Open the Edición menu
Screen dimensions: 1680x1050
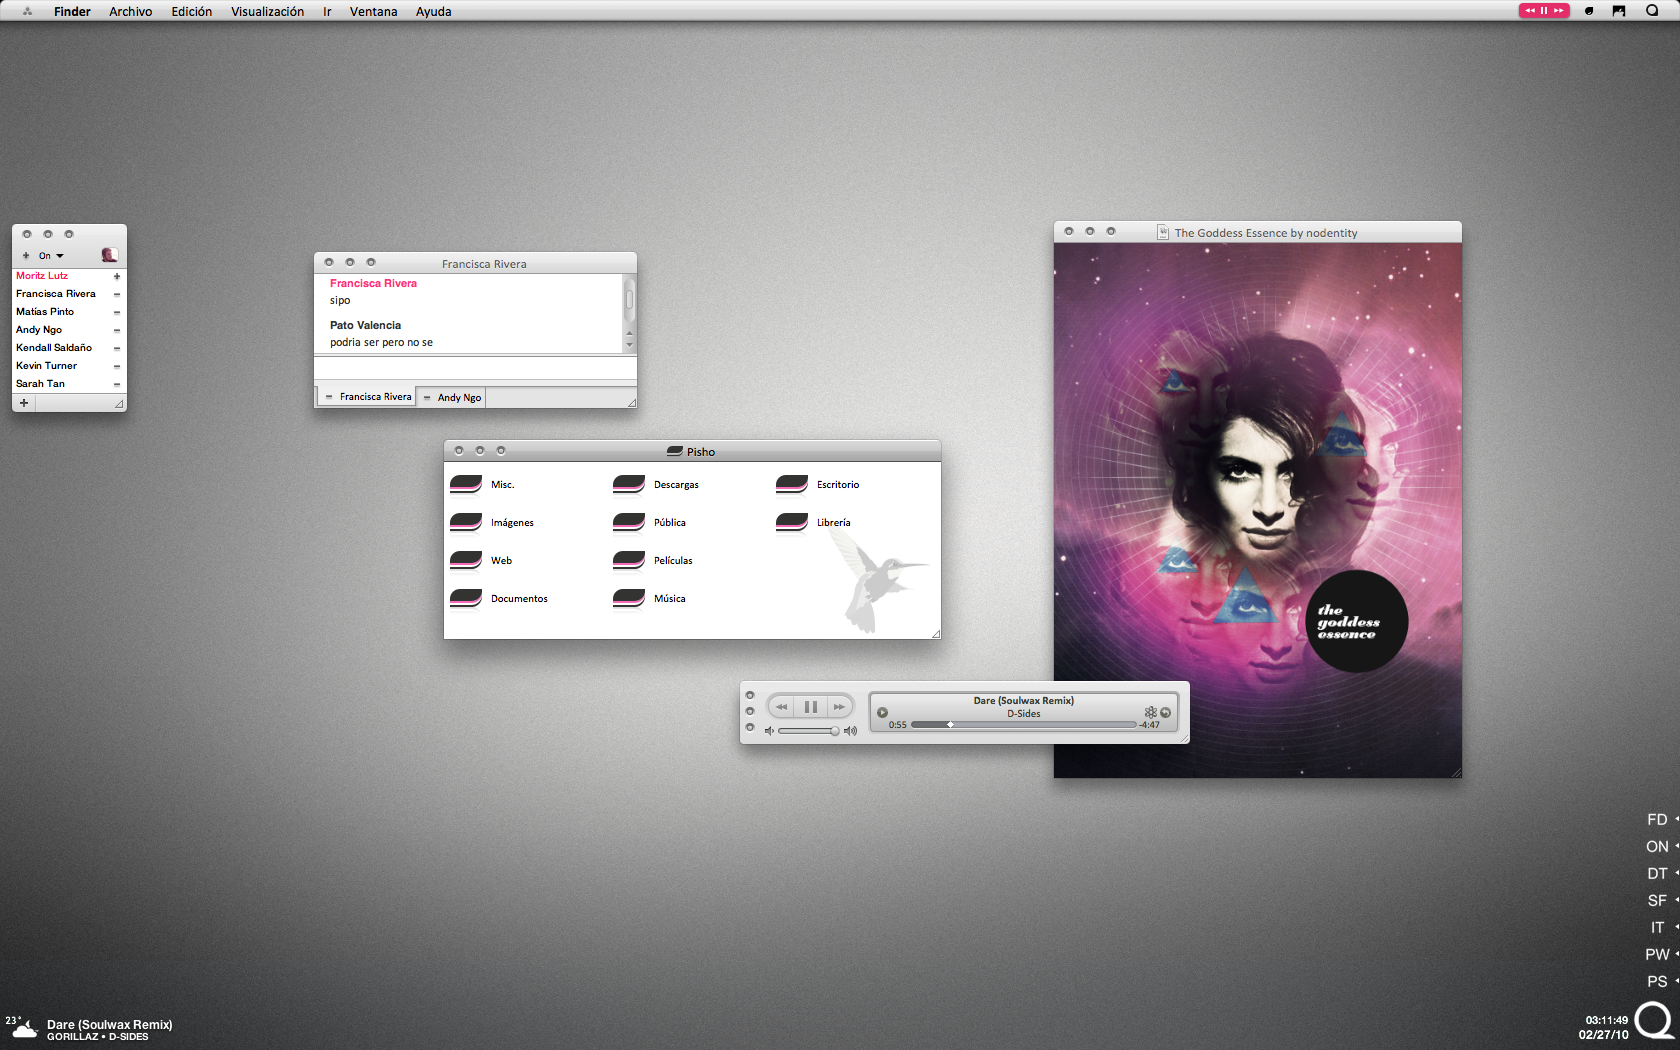pyautogui.click(x=192, y=11)
